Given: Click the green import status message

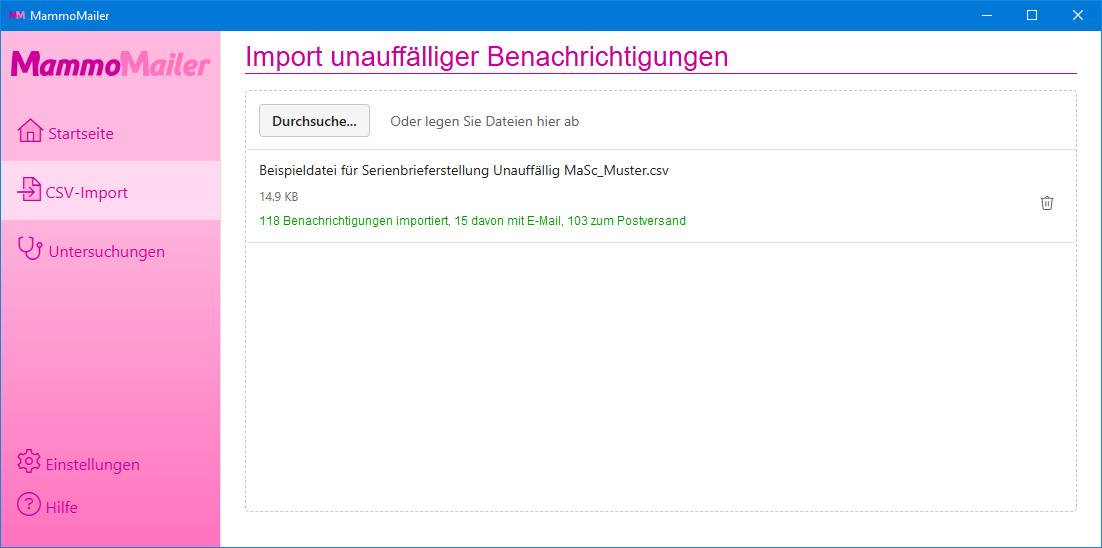Looking at the screenshot, I should 472,221.
